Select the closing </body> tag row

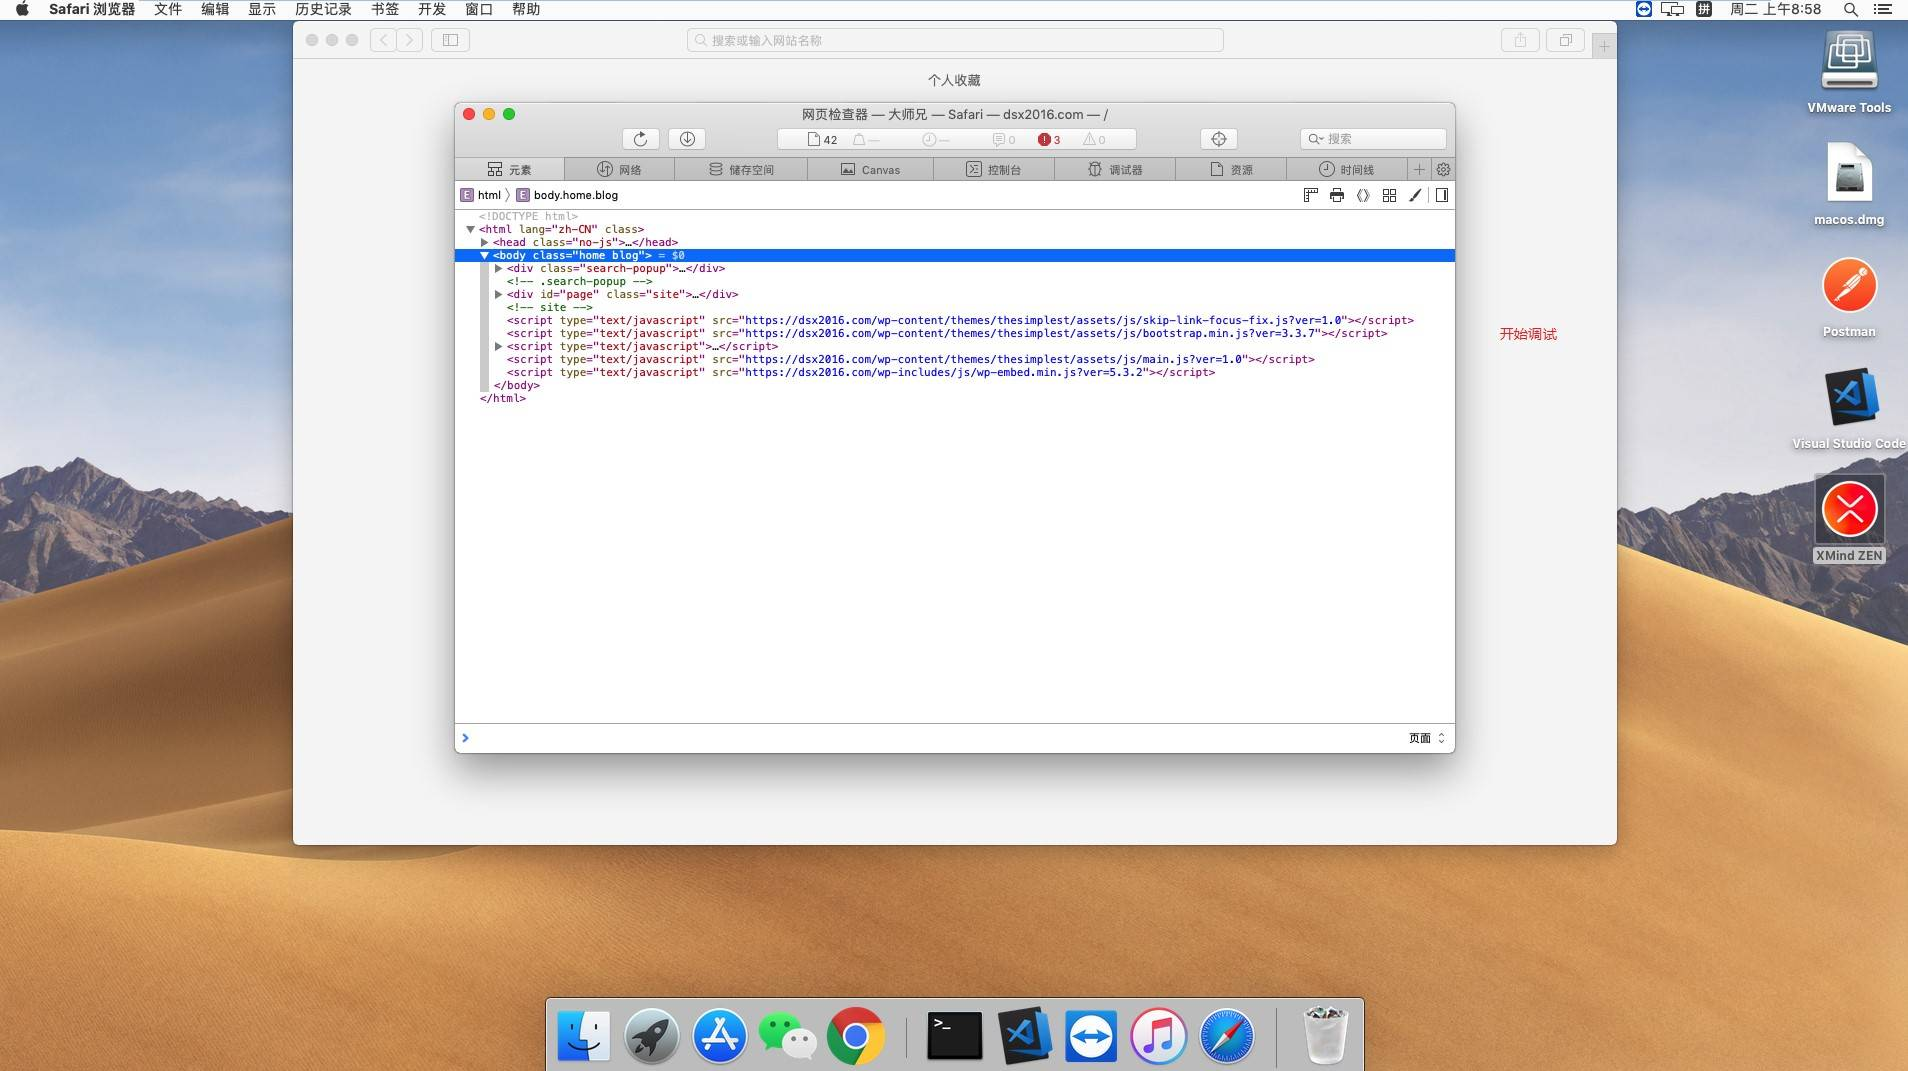pos(516,385)
